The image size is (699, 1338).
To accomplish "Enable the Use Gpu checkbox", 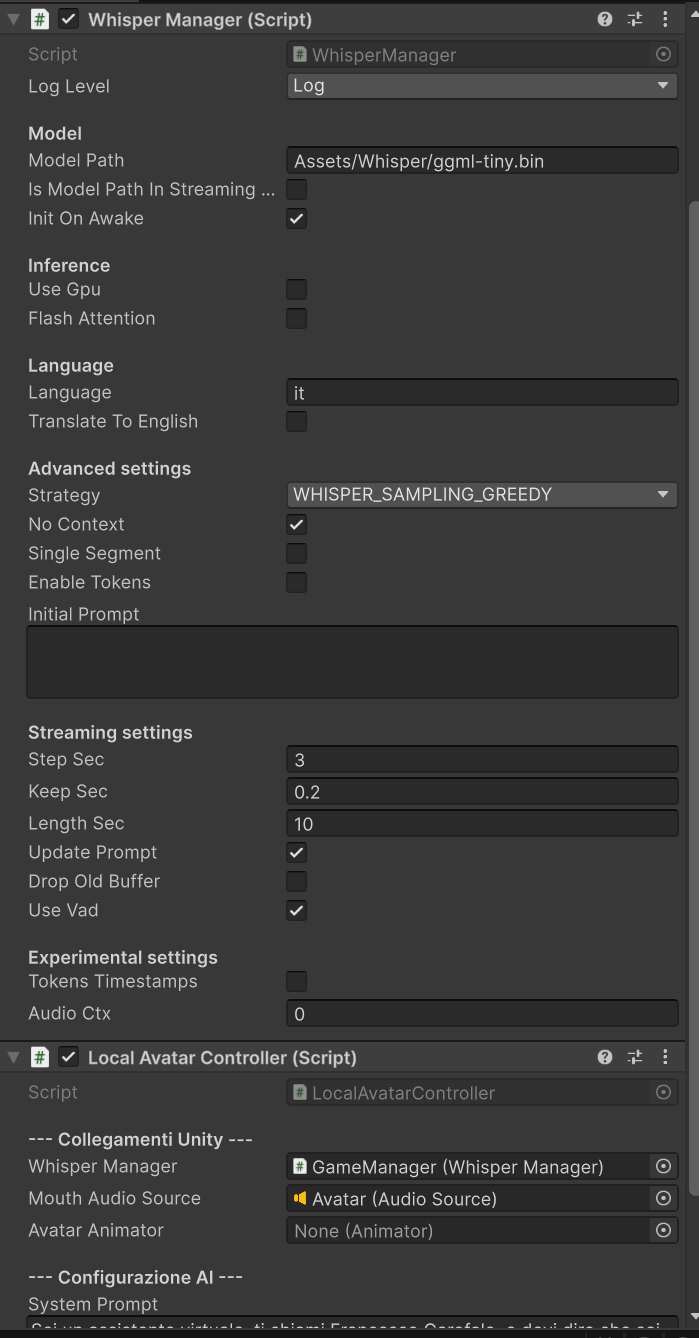I will 297,290.
